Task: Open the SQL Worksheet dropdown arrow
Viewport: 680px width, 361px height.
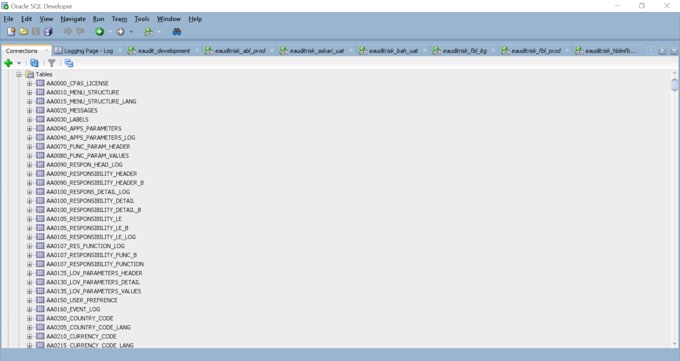Action: point(159,32)
